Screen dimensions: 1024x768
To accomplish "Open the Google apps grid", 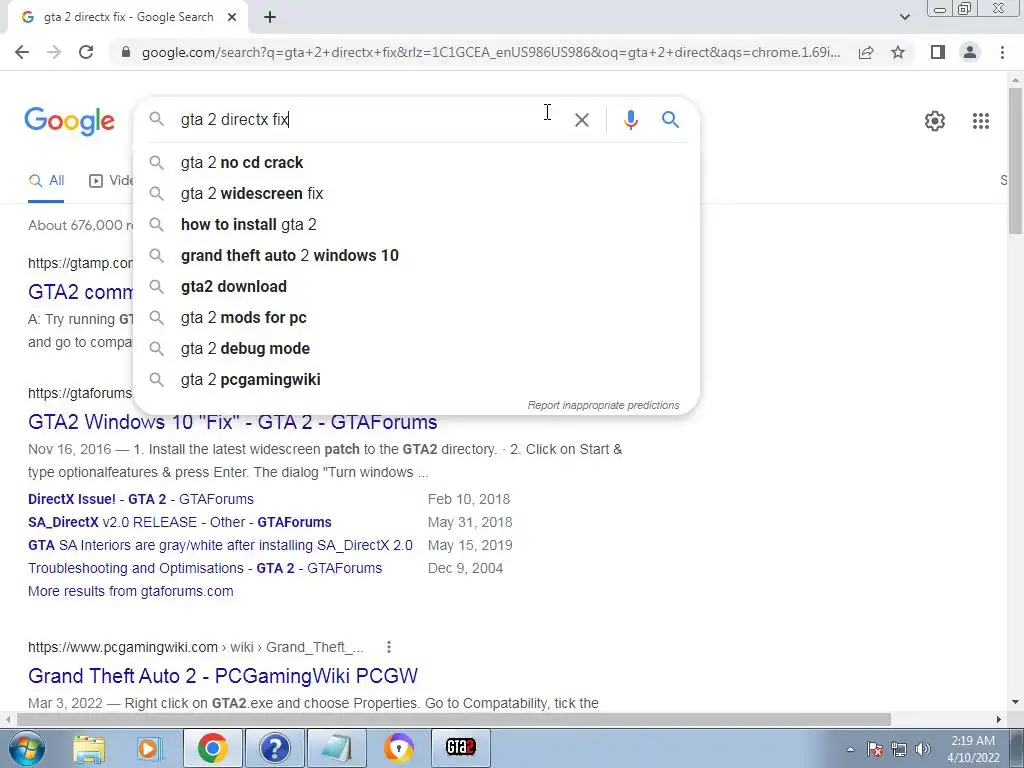I will tap(980, 121).
